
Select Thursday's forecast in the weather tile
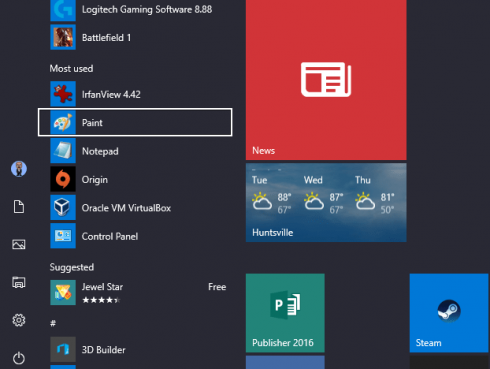[375, 195]
